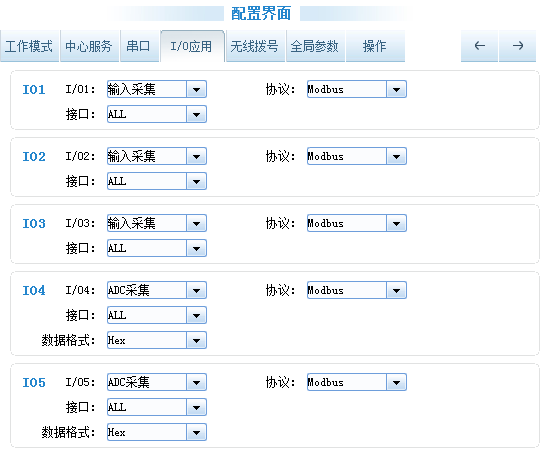Expand IO2 接口 dropdown

[157, 181]
